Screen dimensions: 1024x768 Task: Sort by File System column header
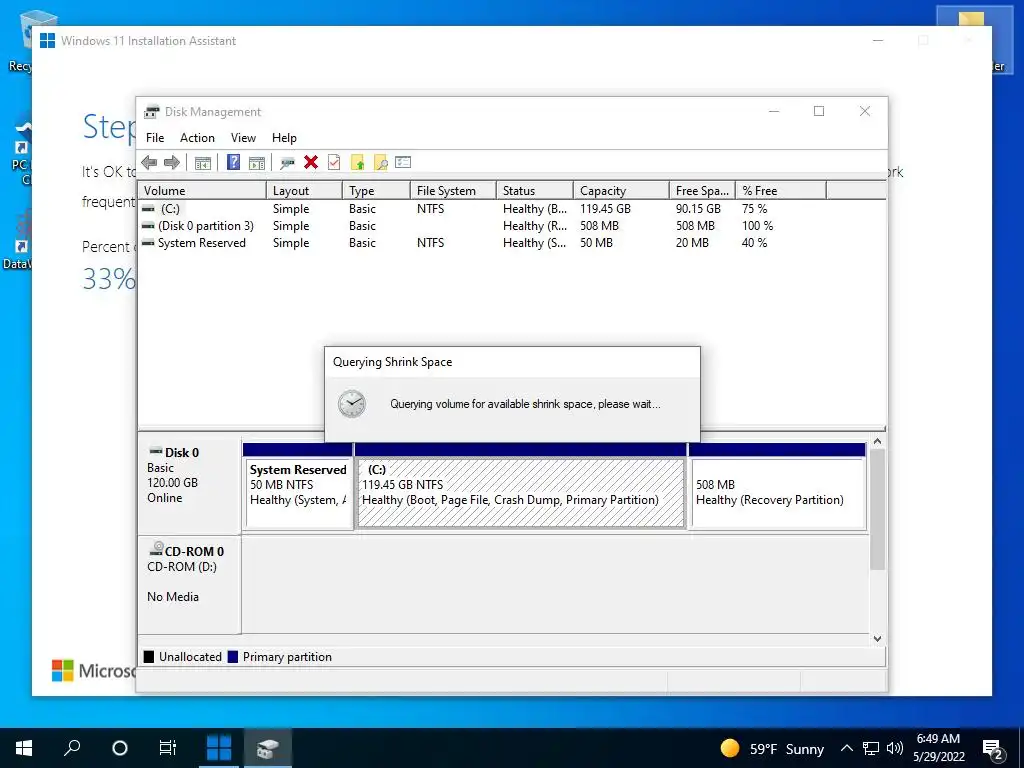tap(453, 191)
